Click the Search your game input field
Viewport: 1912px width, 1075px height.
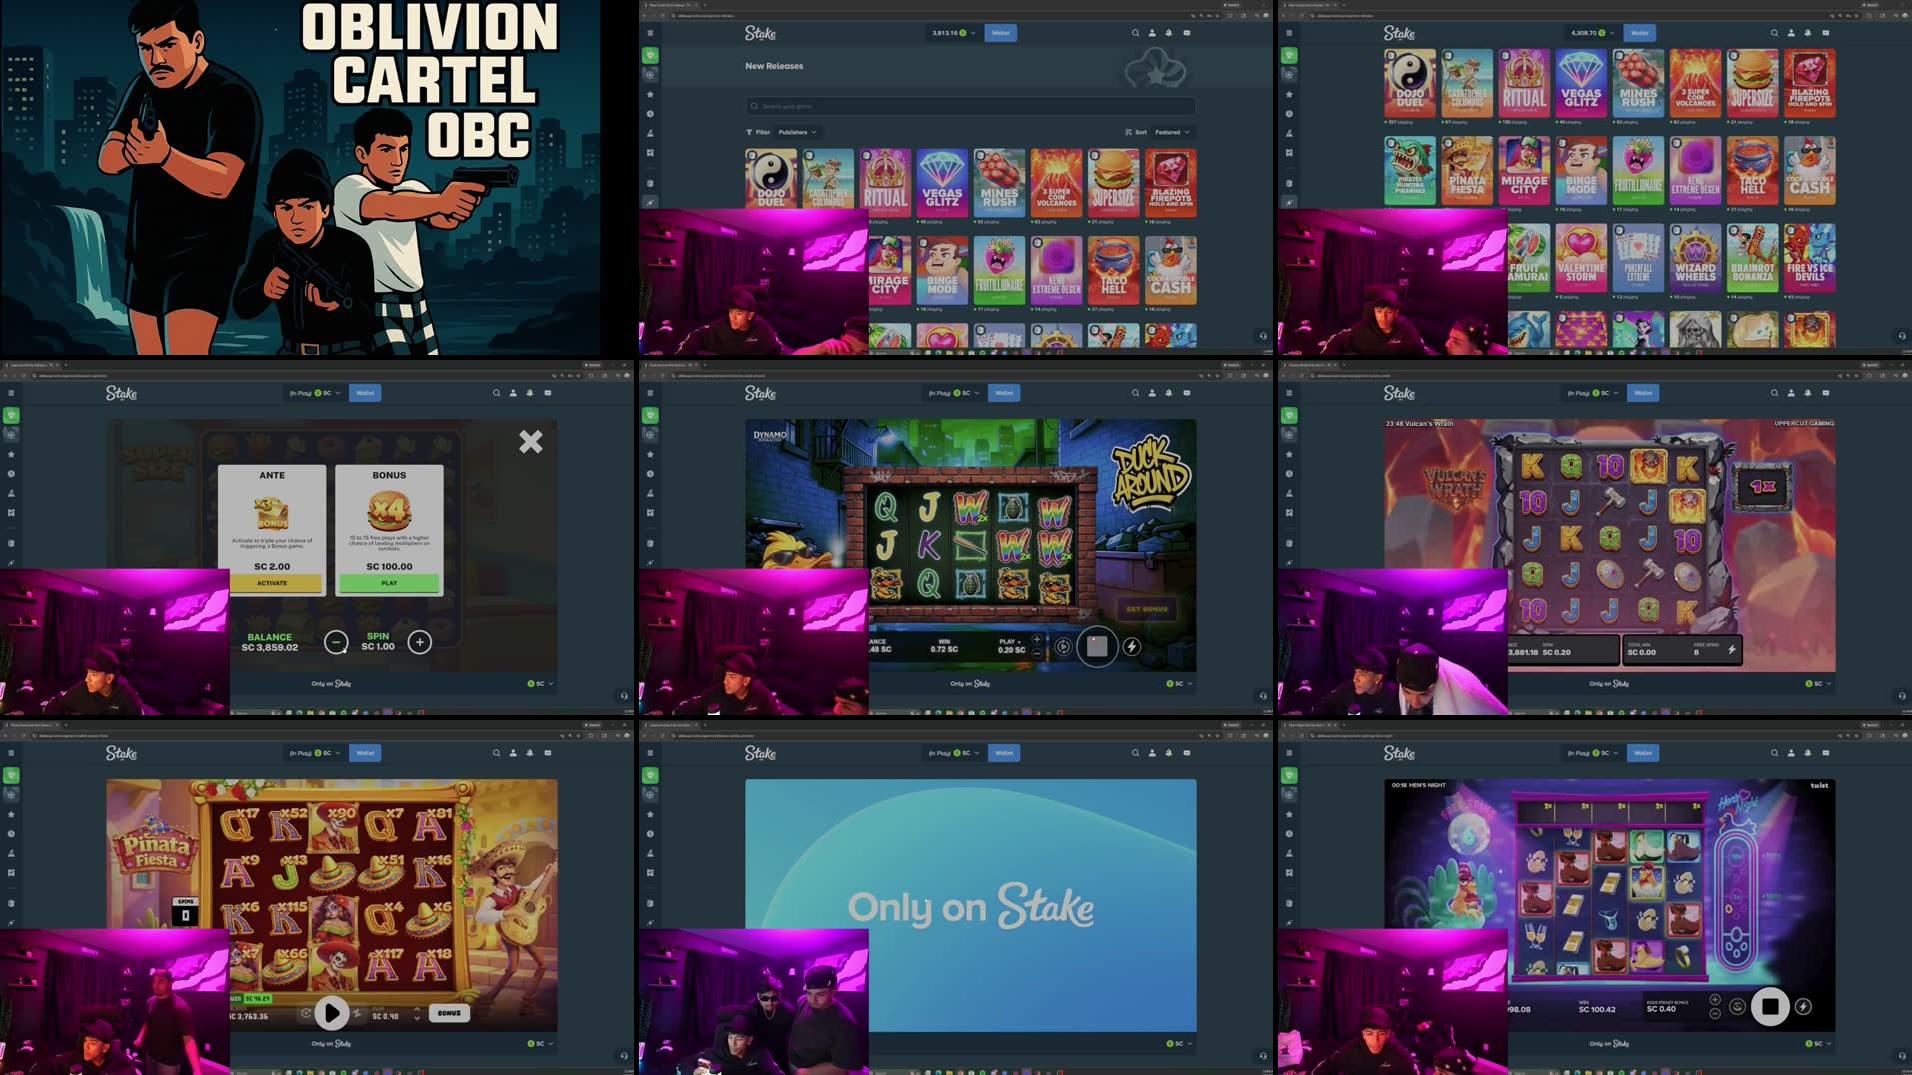970,105
